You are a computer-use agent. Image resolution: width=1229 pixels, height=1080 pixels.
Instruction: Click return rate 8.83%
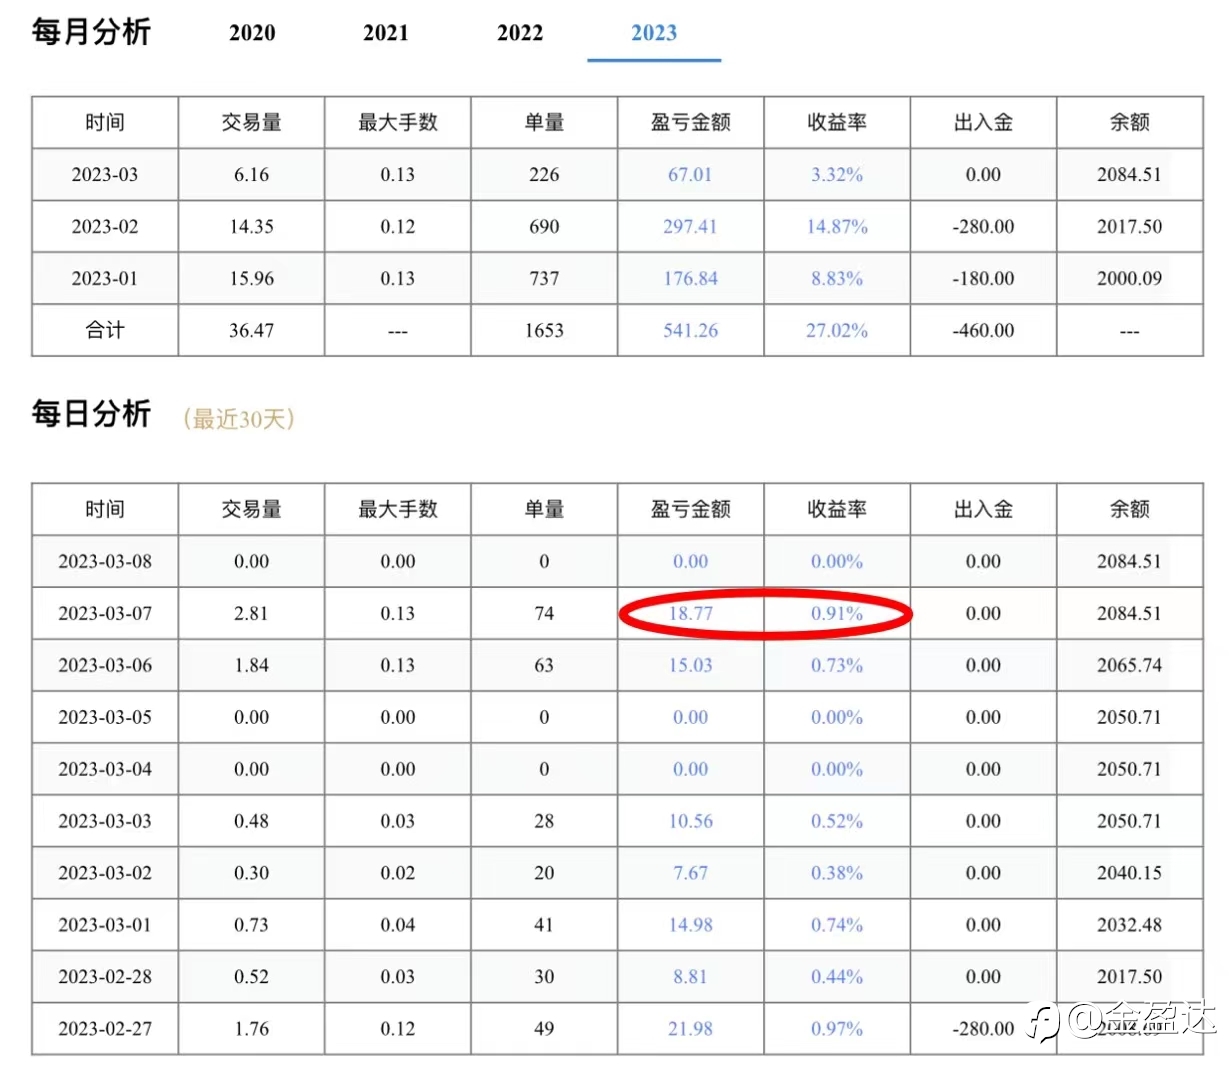click(837, 279)
